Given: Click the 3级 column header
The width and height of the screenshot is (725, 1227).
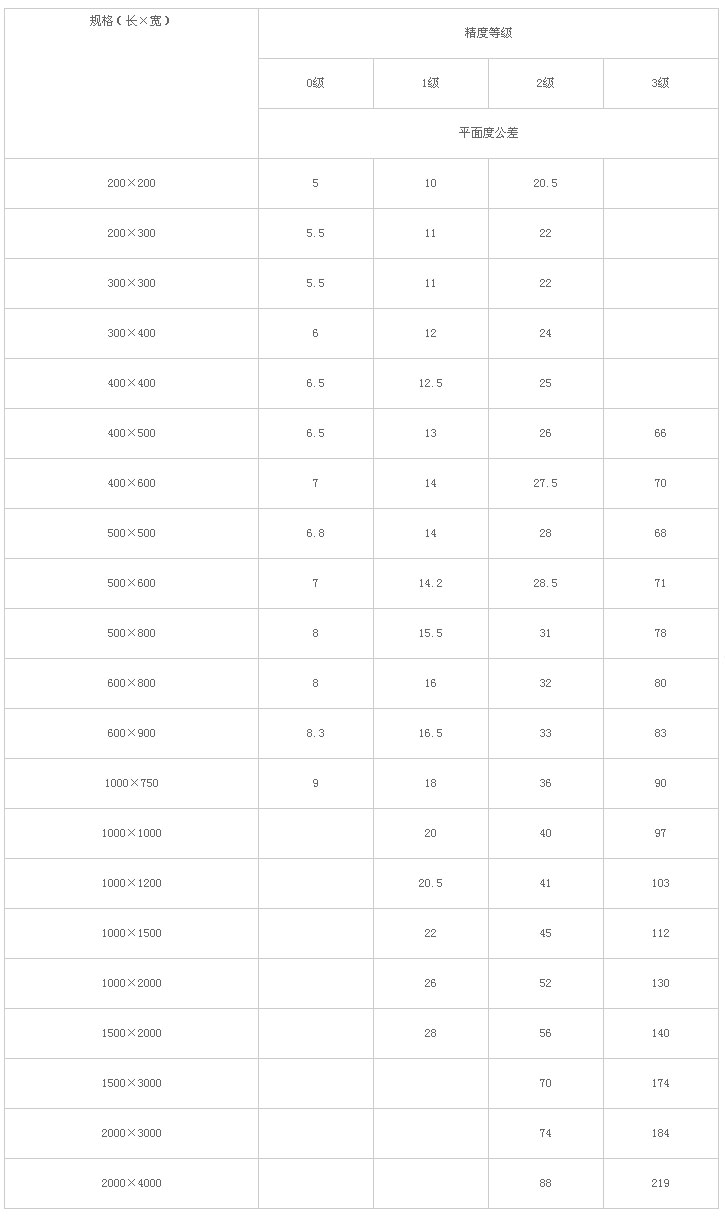Looking at the screenshot, I should click(661, 84).
